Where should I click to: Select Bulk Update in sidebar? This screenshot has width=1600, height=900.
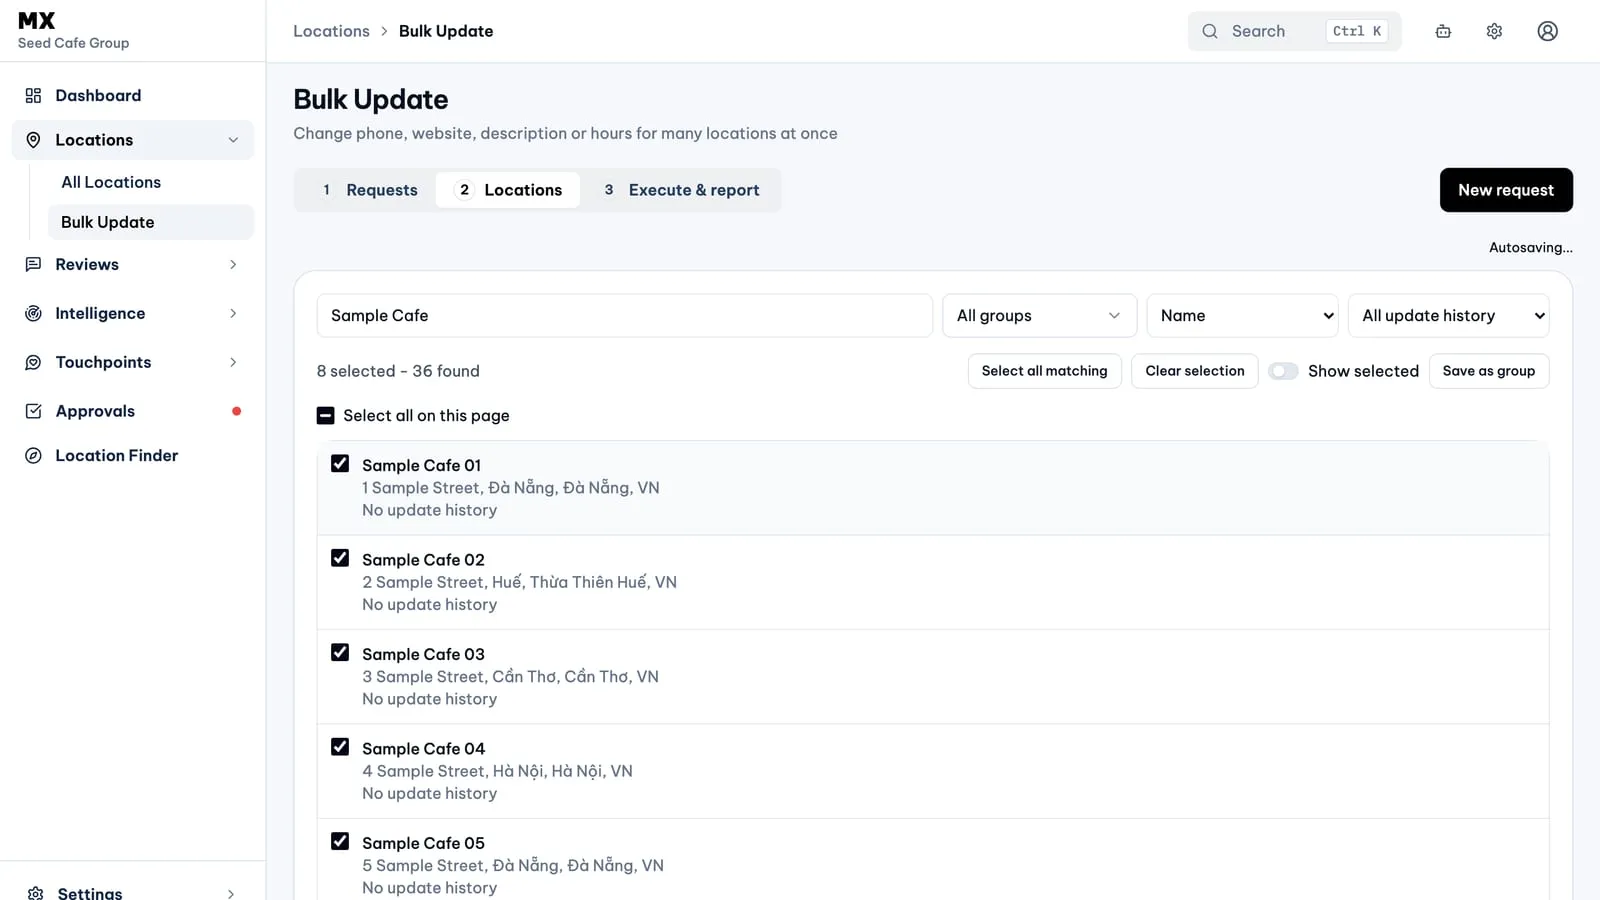(x=150, y=222)
